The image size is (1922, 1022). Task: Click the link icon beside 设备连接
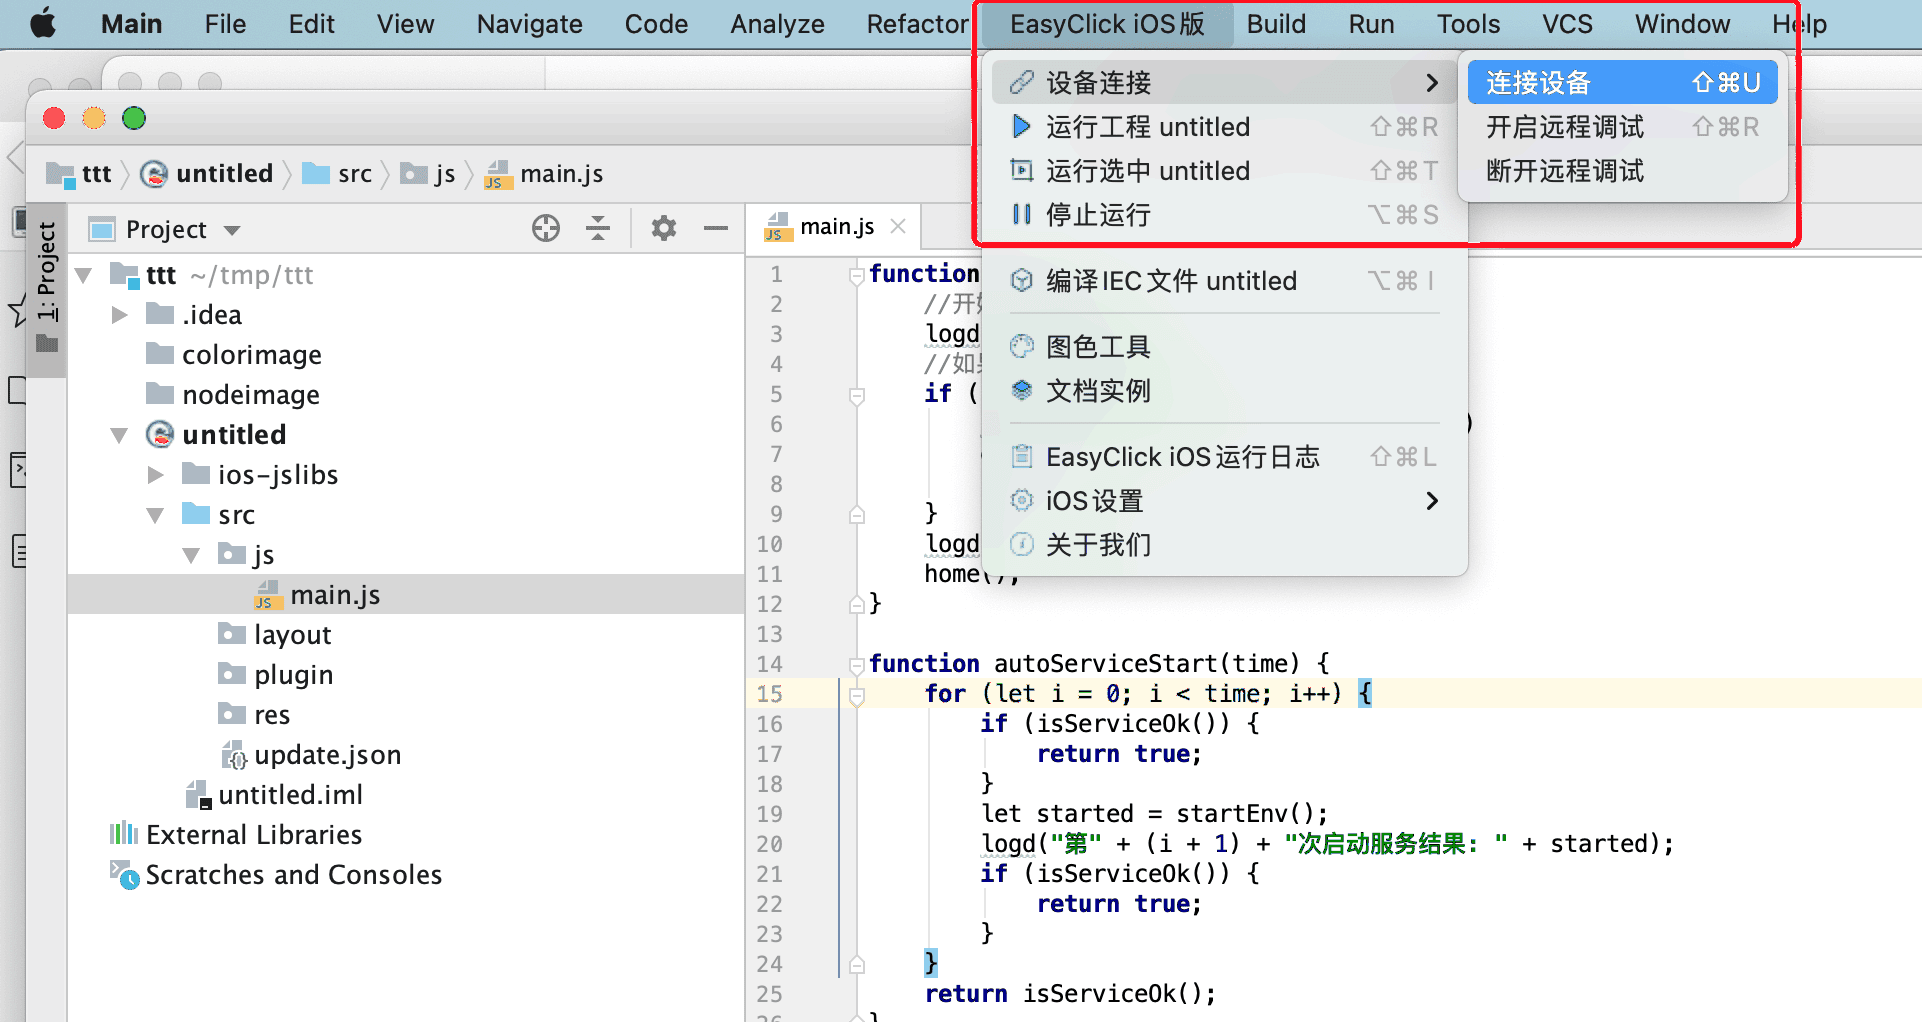point(1021,82)
